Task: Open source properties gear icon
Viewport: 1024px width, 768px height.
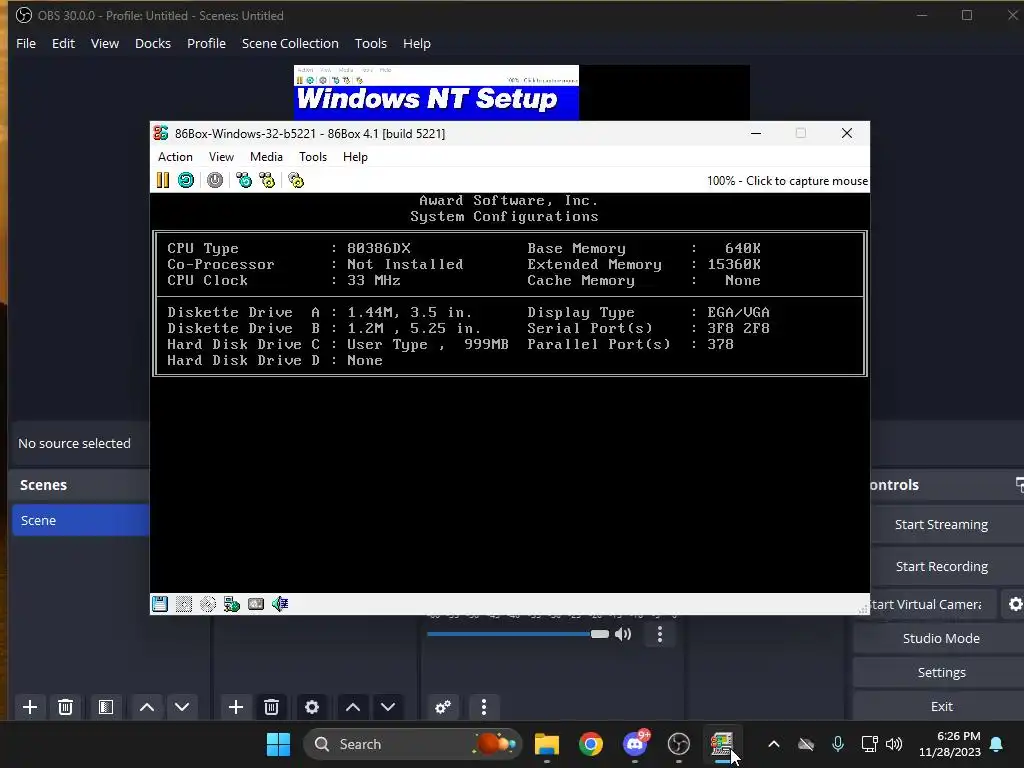Action: coord(312,707)
